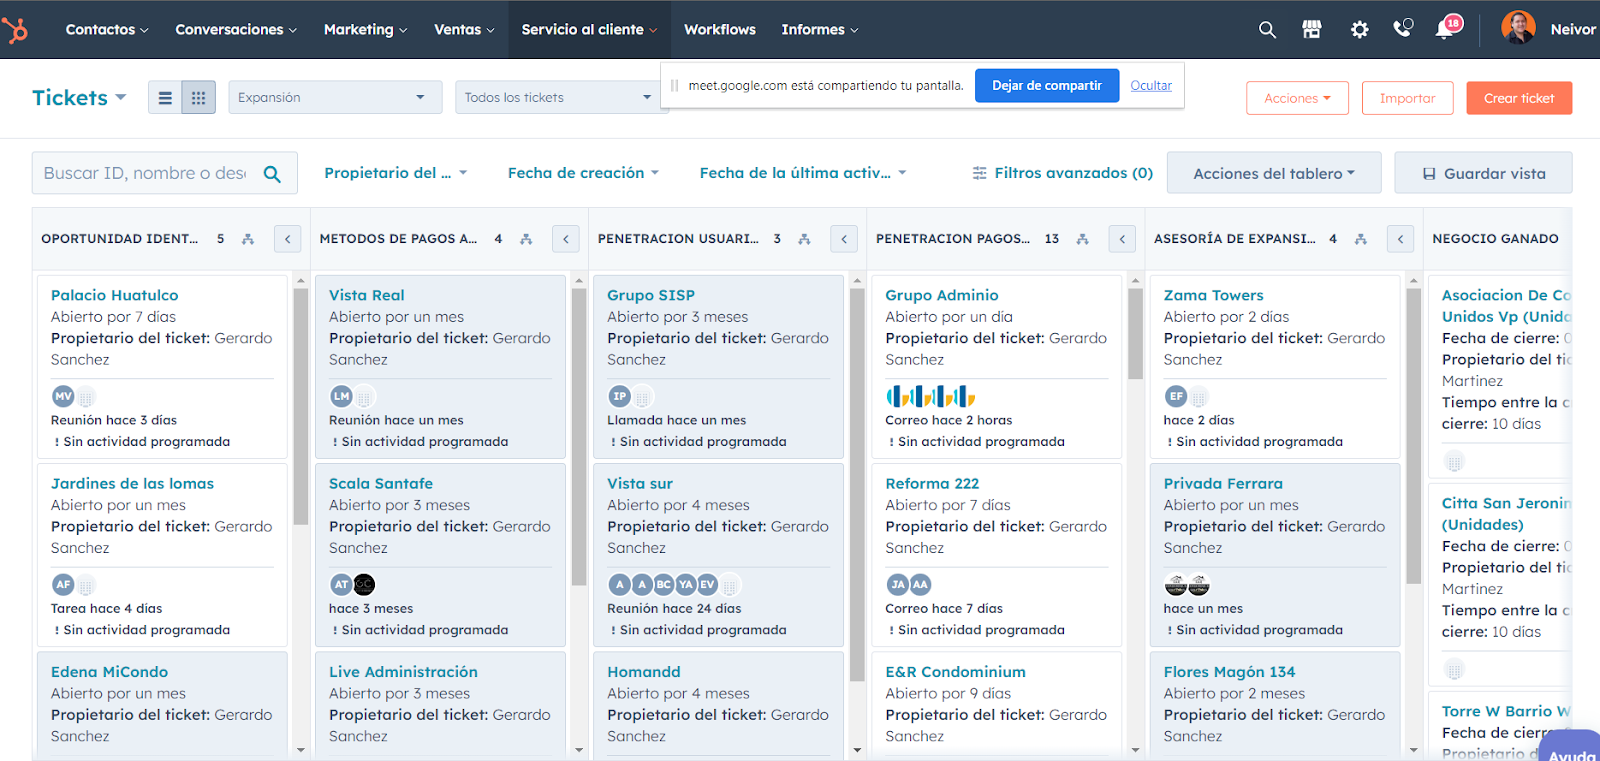Click Guardar vista button
Image resolution: width=1600 pixels, height=761 pixels.
pyautogui.click(x=1484, y=173)
